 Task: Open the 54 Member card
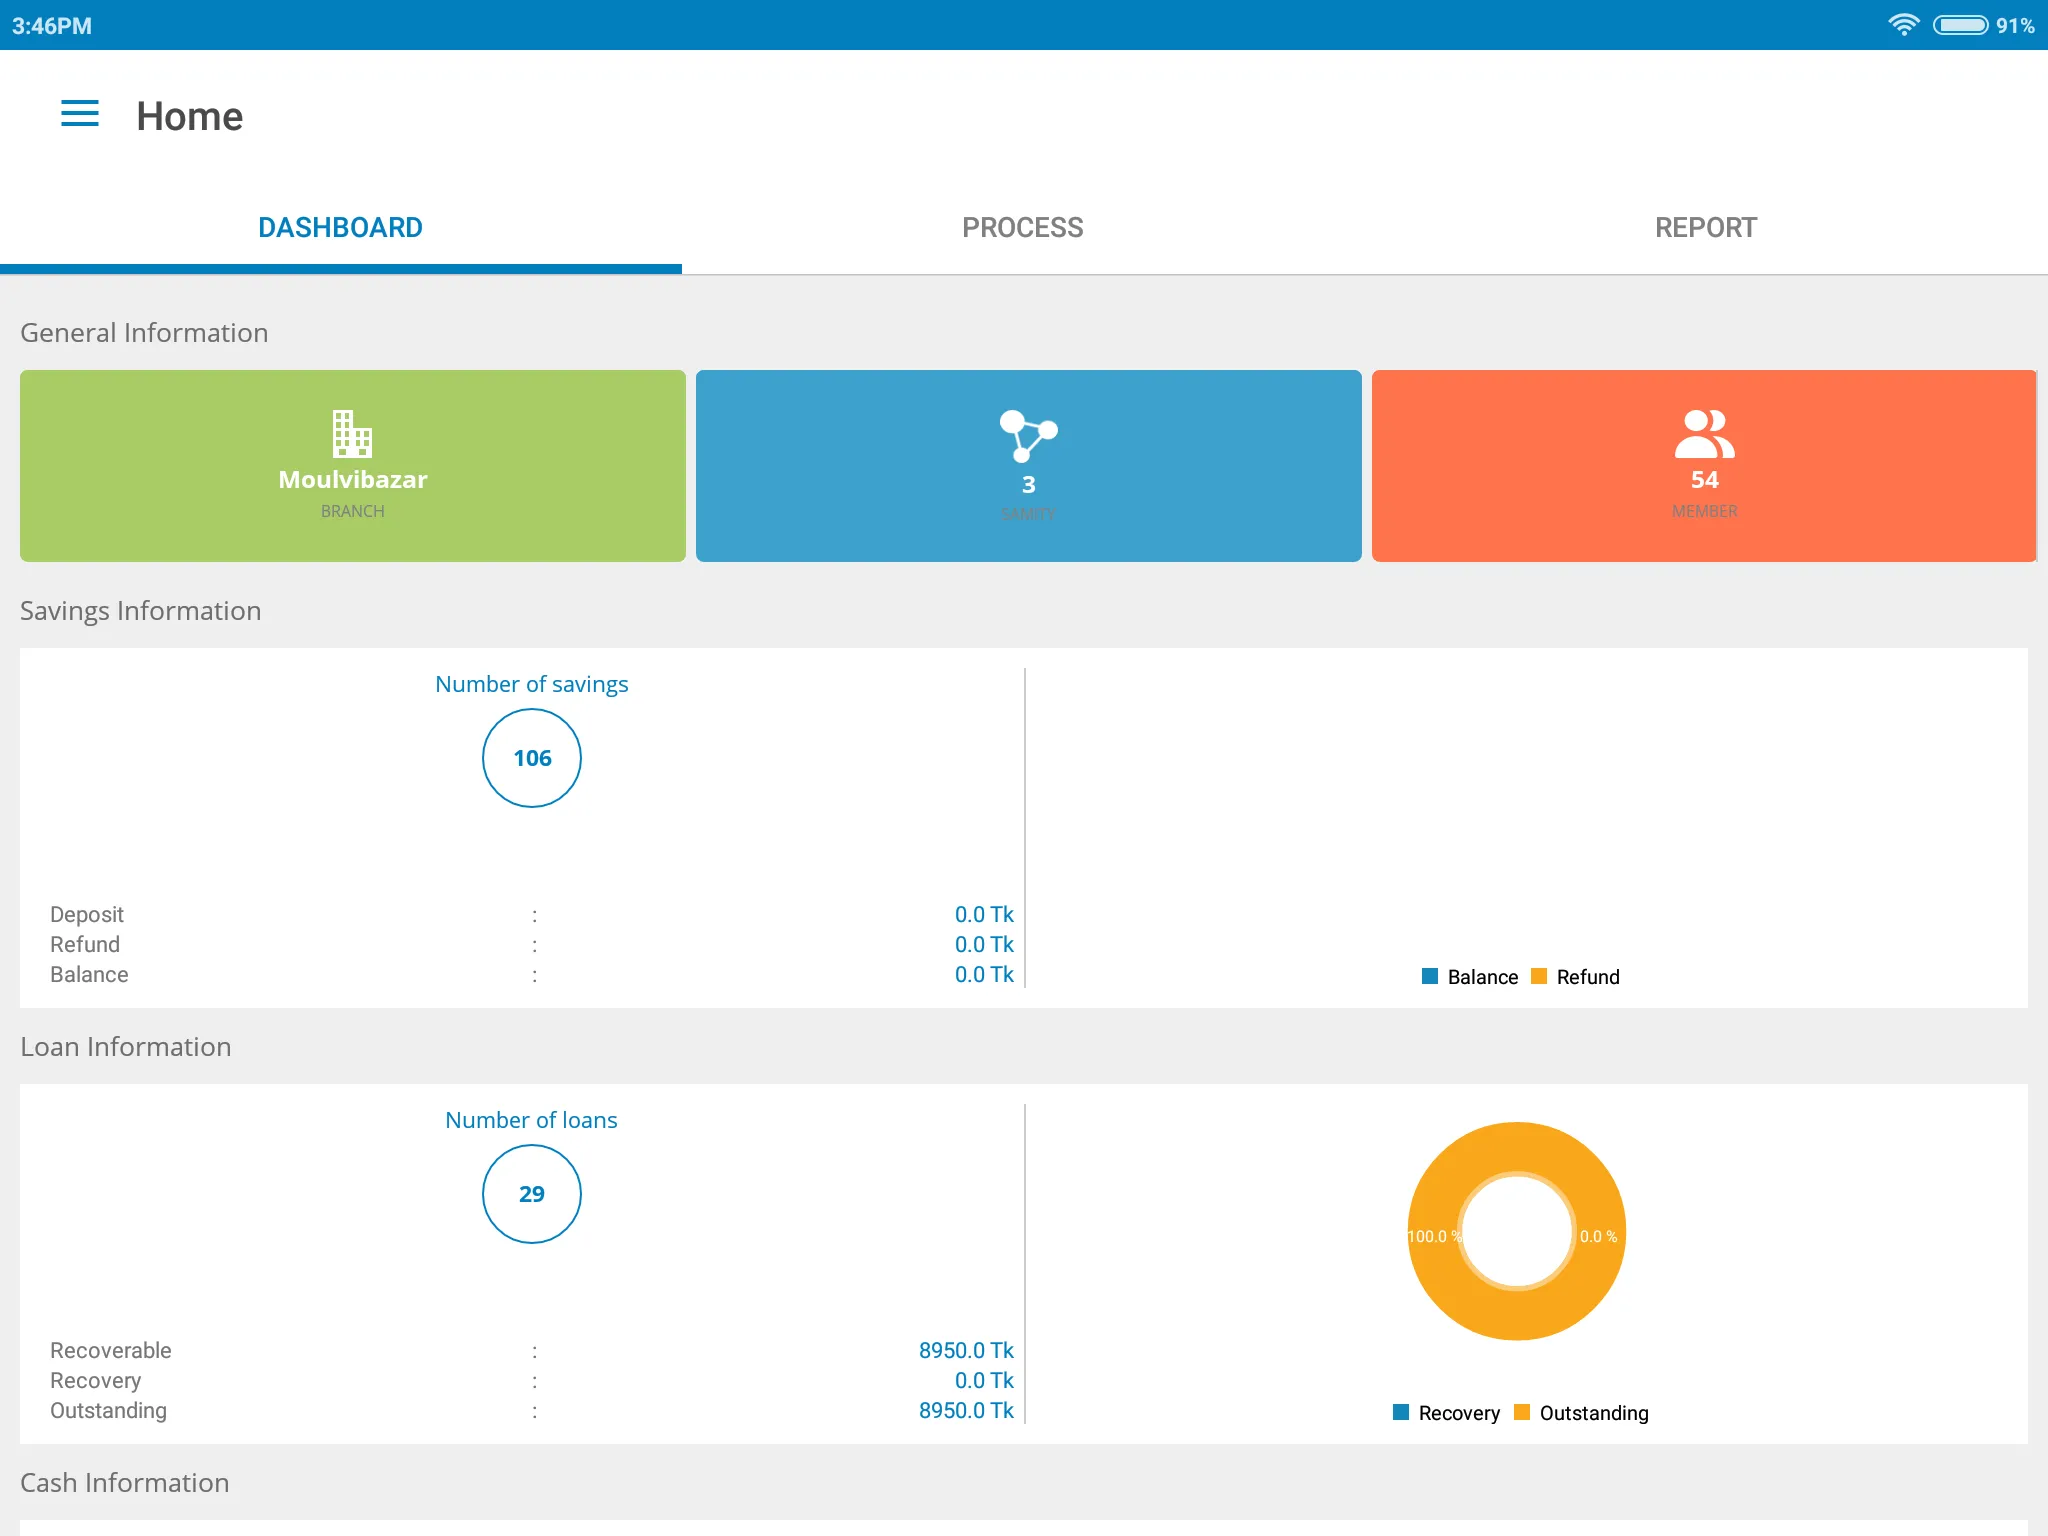(x=1704, y=466)
